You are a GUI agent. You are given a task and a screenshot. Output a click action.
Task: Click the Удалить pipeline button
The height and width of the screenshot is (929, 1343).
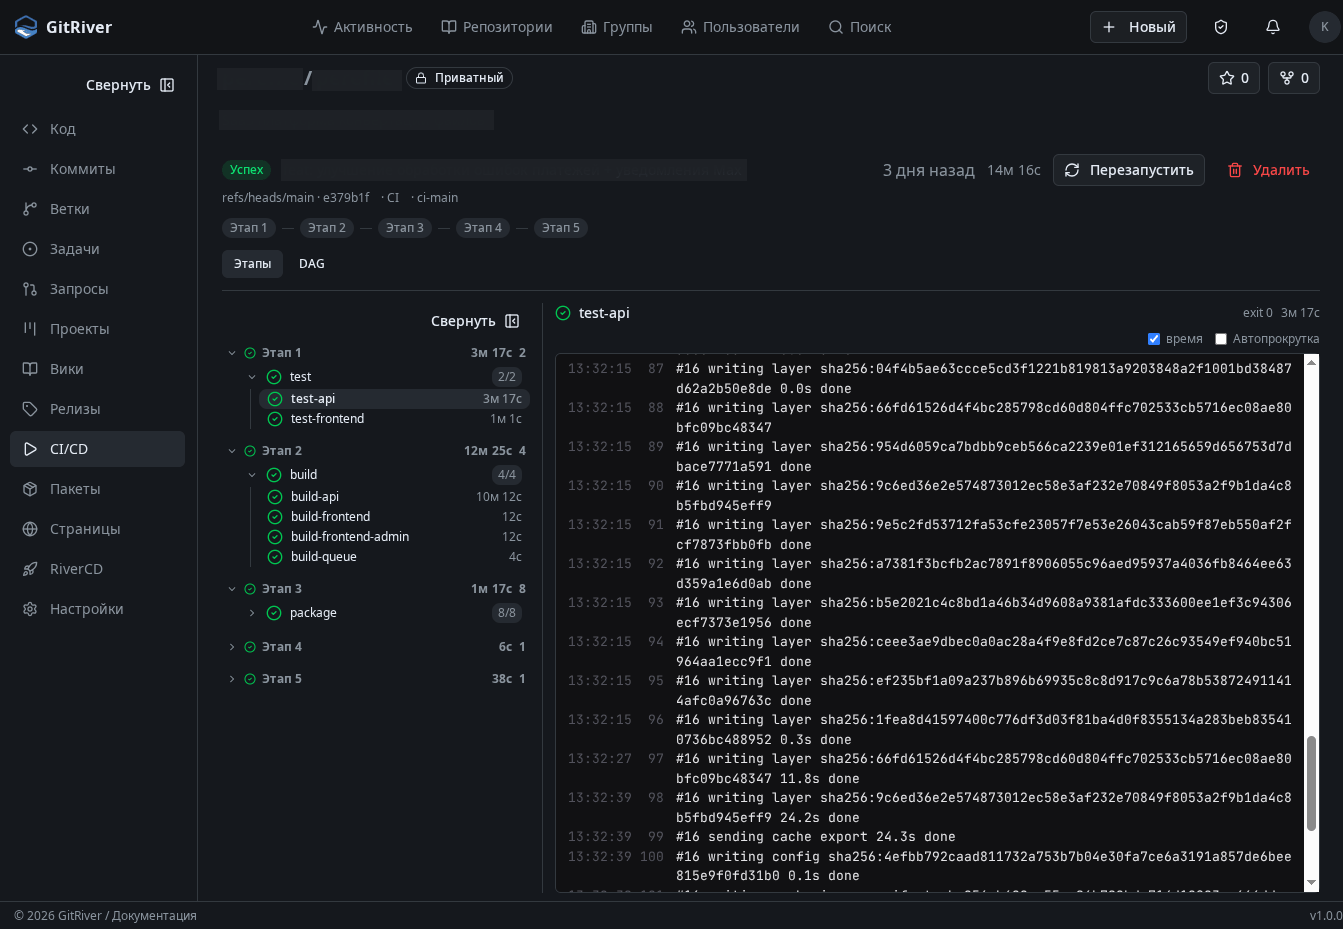(1268, 170)
